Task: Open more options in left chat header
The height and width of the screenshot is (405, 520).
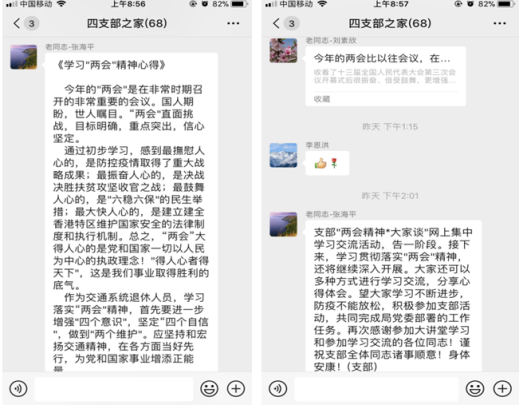Action: tap(233, 23)
